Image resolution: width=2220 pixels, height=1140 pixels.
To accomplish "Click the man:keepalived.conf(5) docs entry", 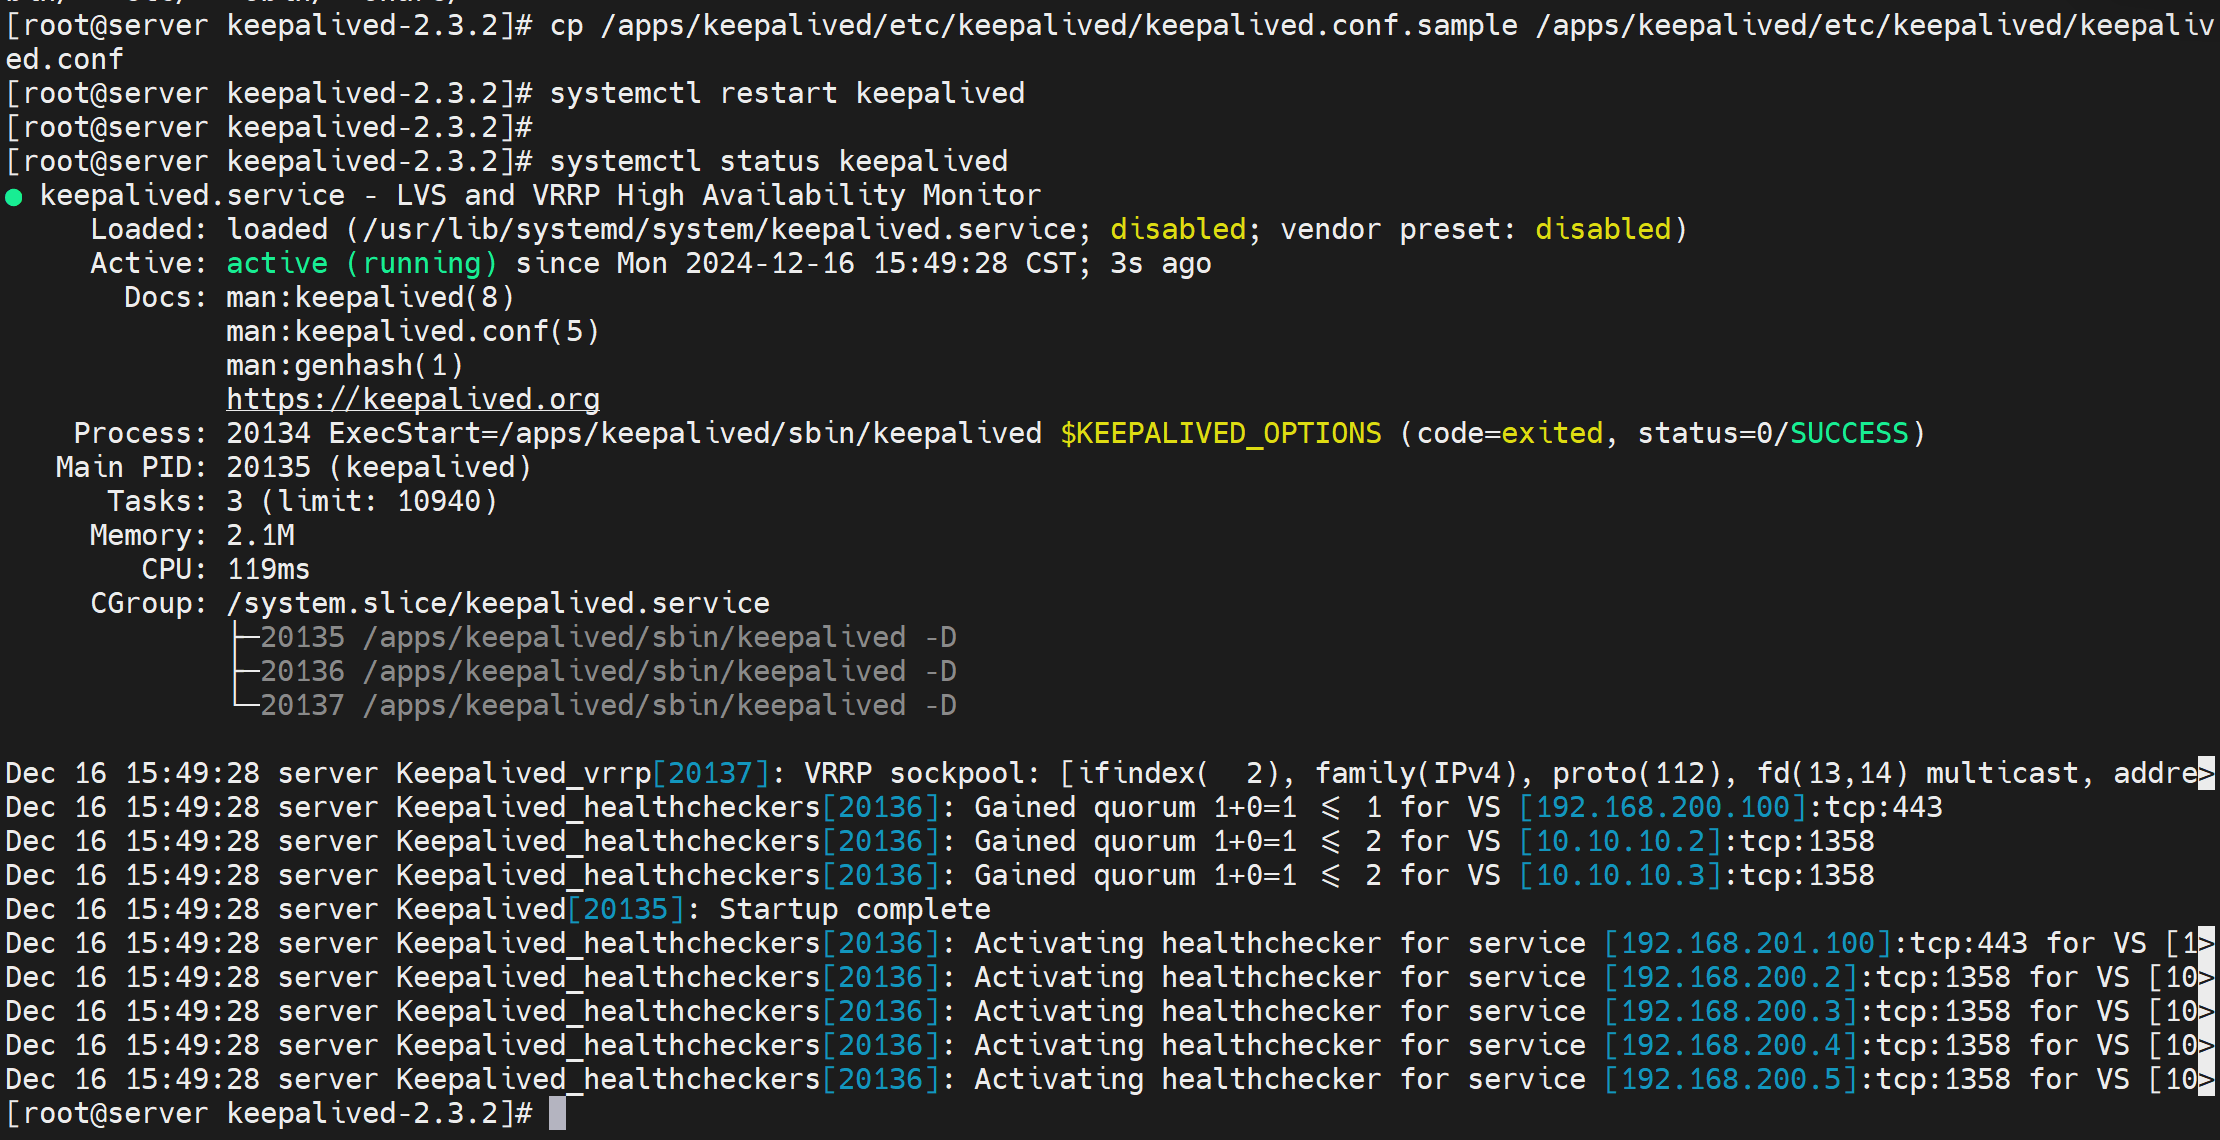I will tap(413, 331).
